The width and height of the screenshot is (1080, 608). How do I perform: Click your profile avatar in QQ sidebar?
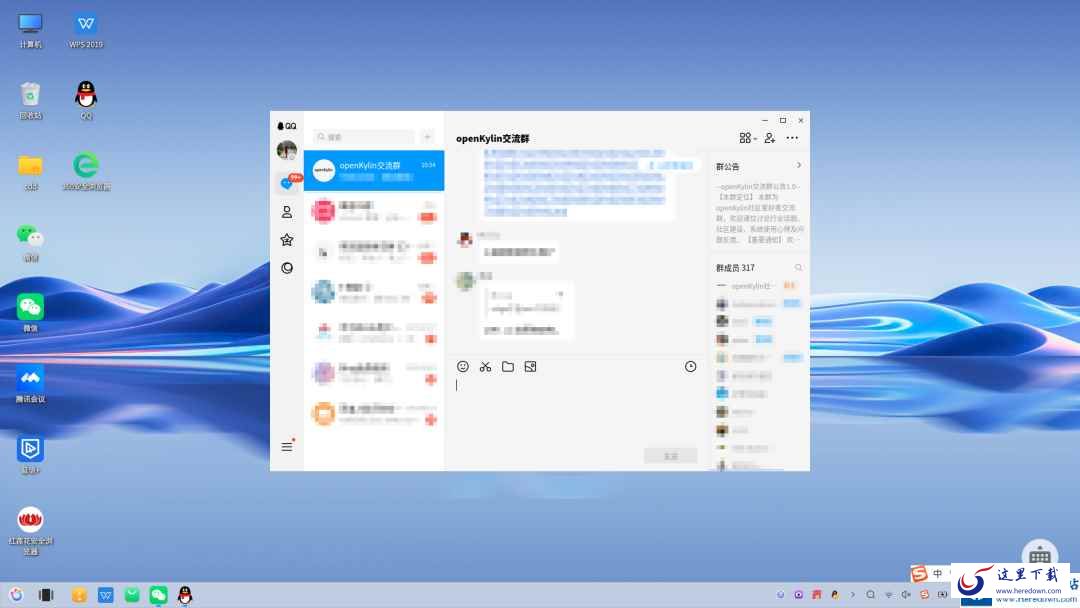click(287, 149)
